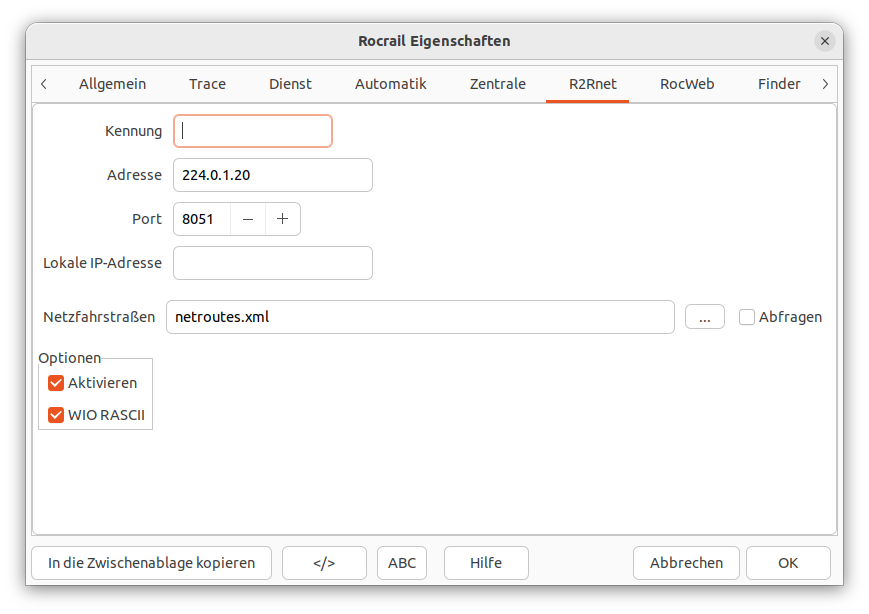Image resolution: width=869 pixels, height=614 pixels.
Task: Close the Rocrail Eigenschaften dialog
Action: click(x=824, y=41)
